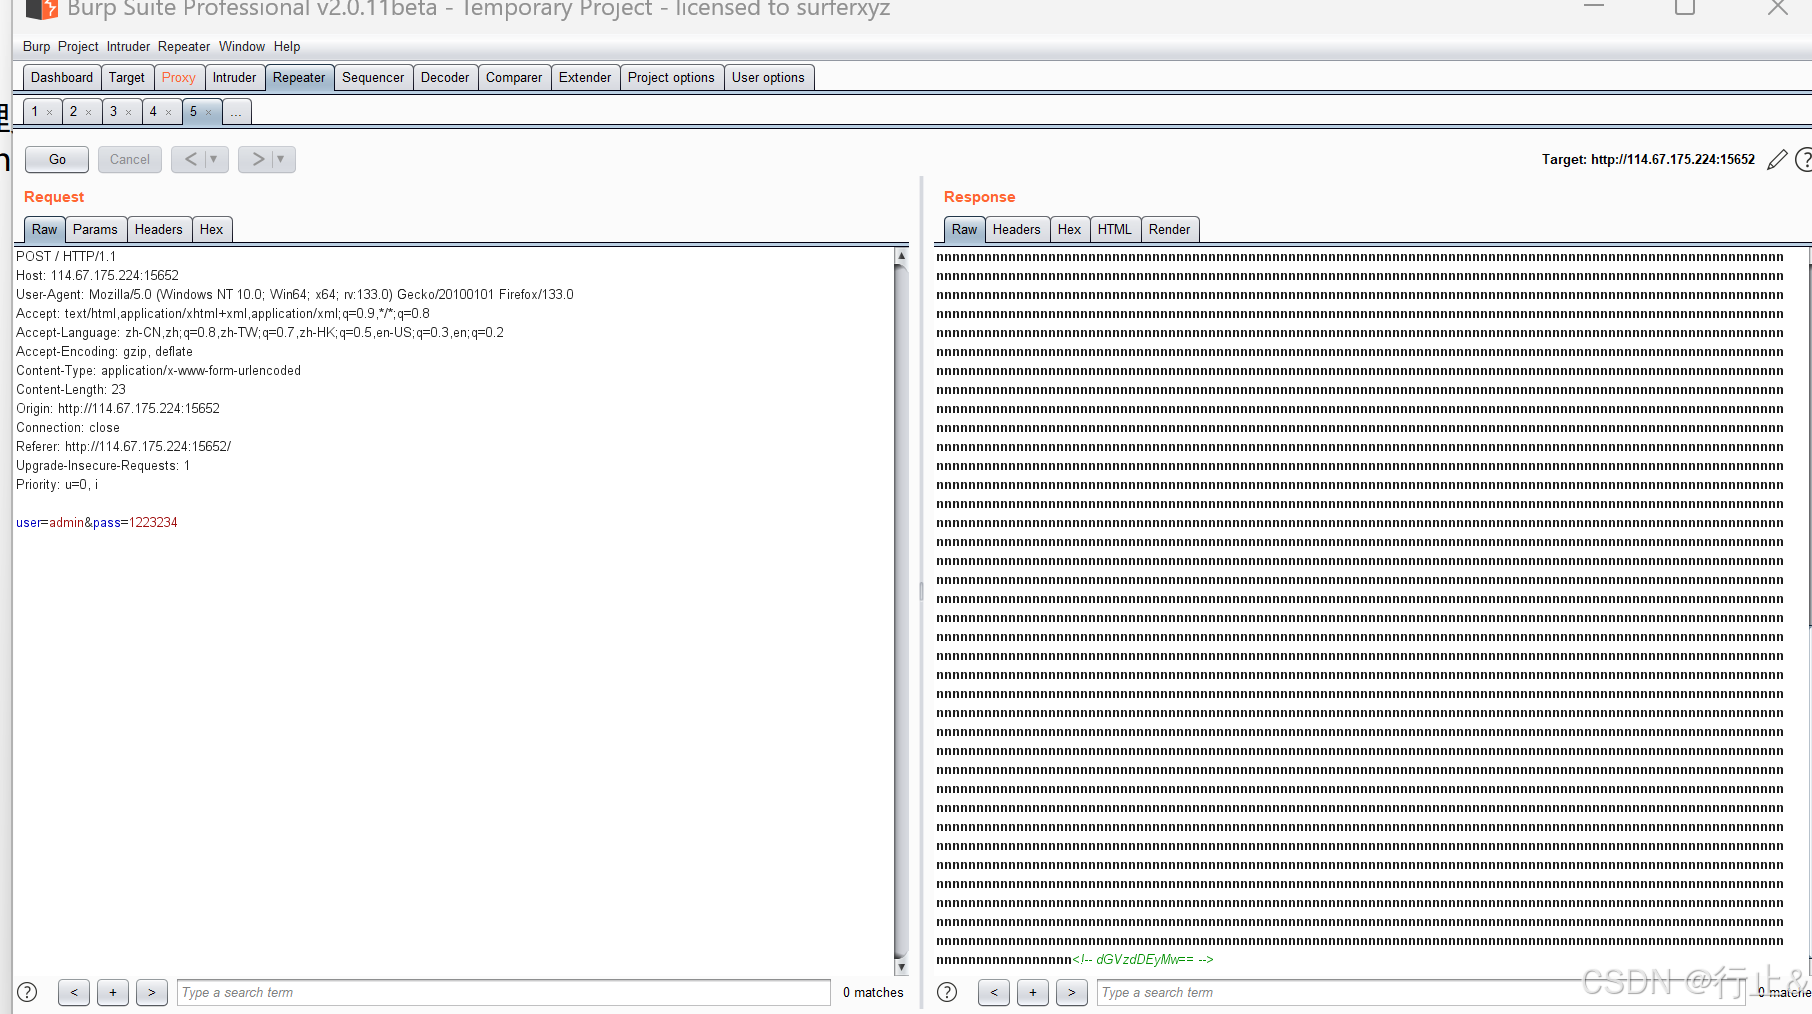This screenshot has width=1812, height=1014.
Task: Switch to the Sequencer tab
Action: coord(373,77)
